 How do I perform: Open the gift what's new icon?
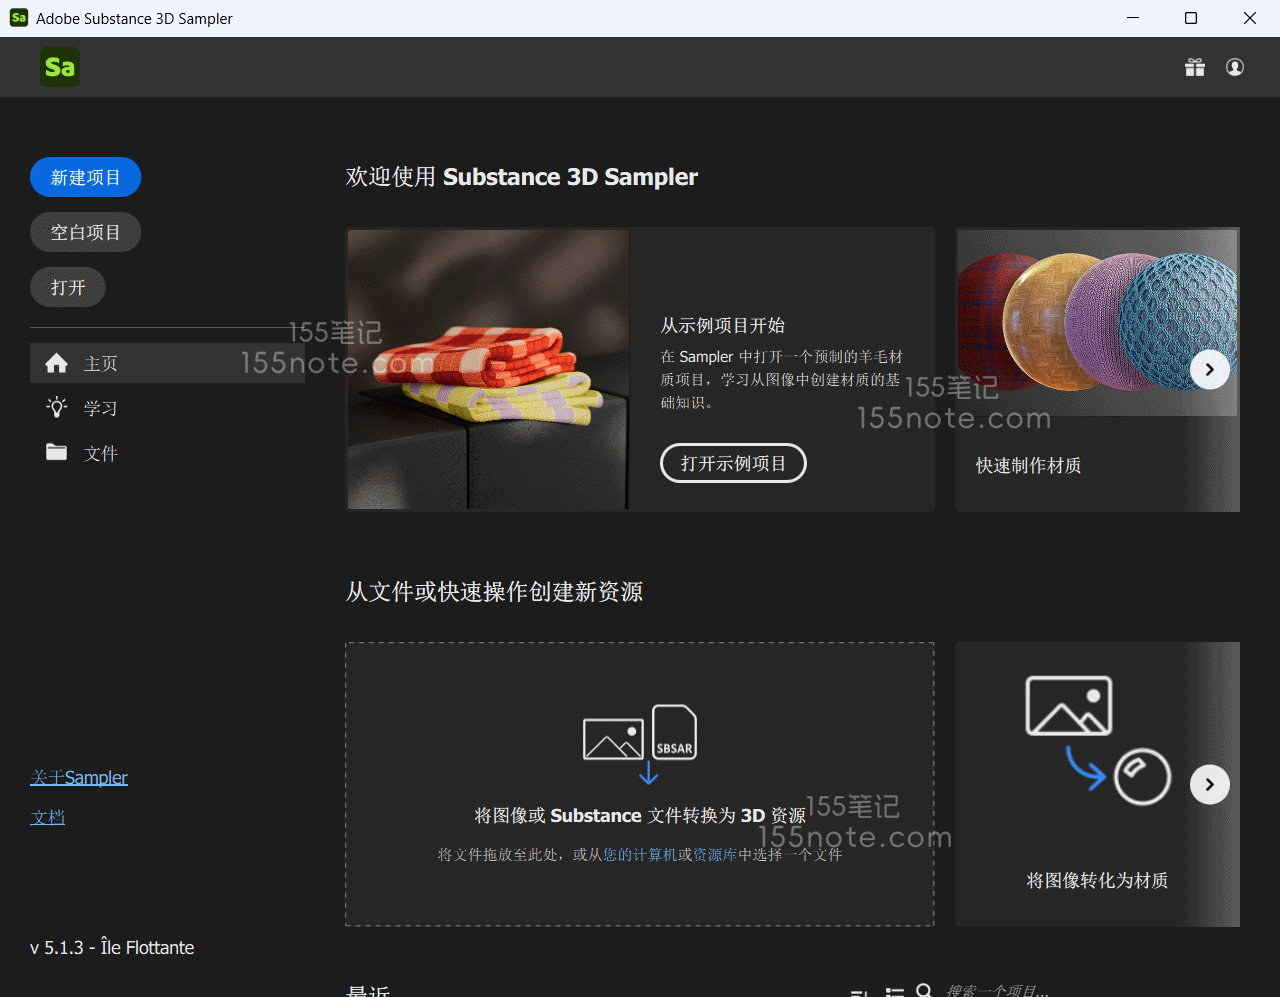coord(1195,67)
